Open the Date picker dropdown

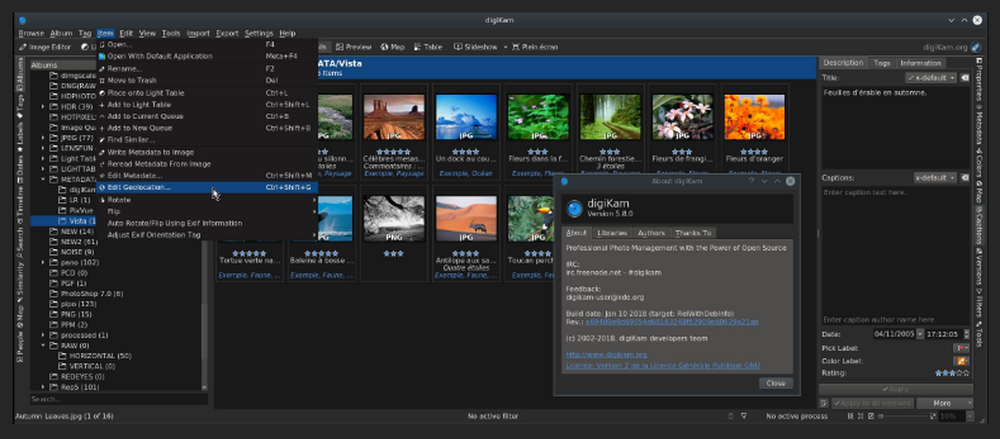tap(920, 334)
